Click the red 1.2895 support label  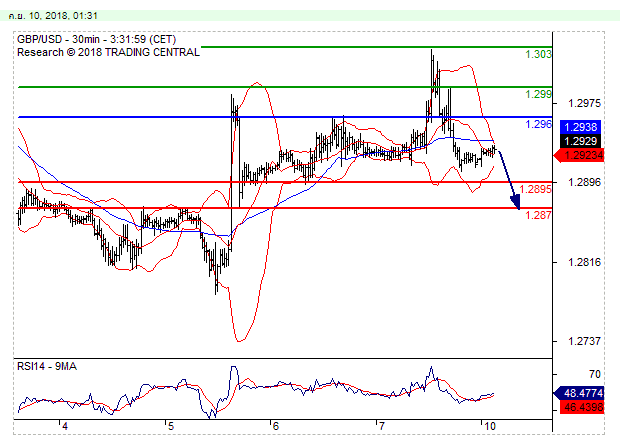(535, 189)
